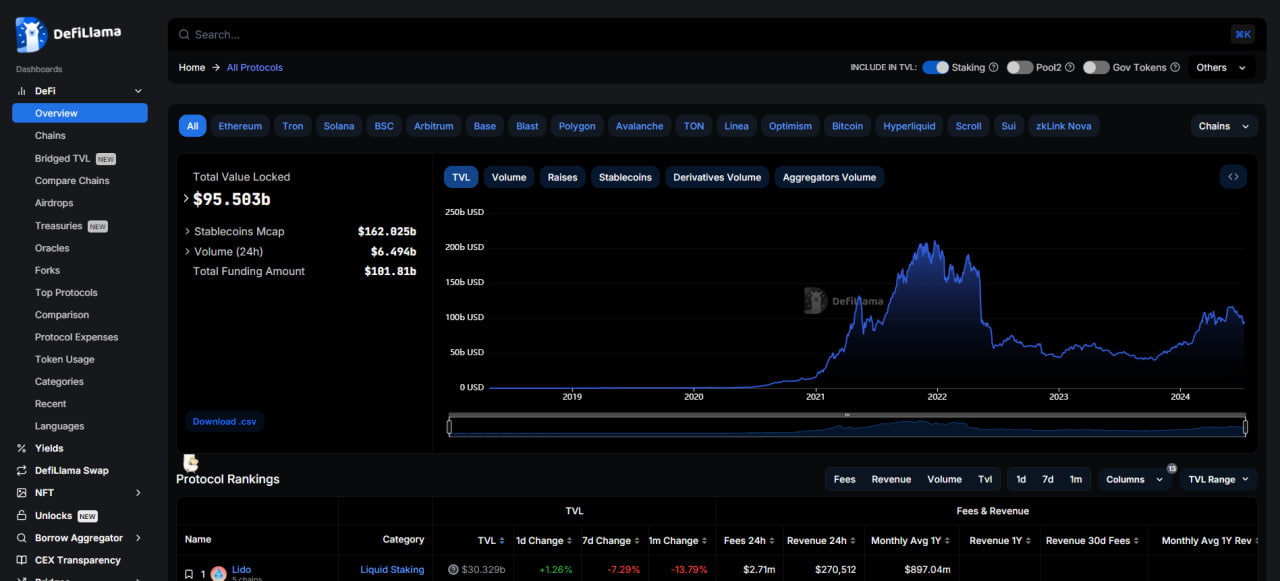Expand the Stablecoins Mcap row

[187, 231]
